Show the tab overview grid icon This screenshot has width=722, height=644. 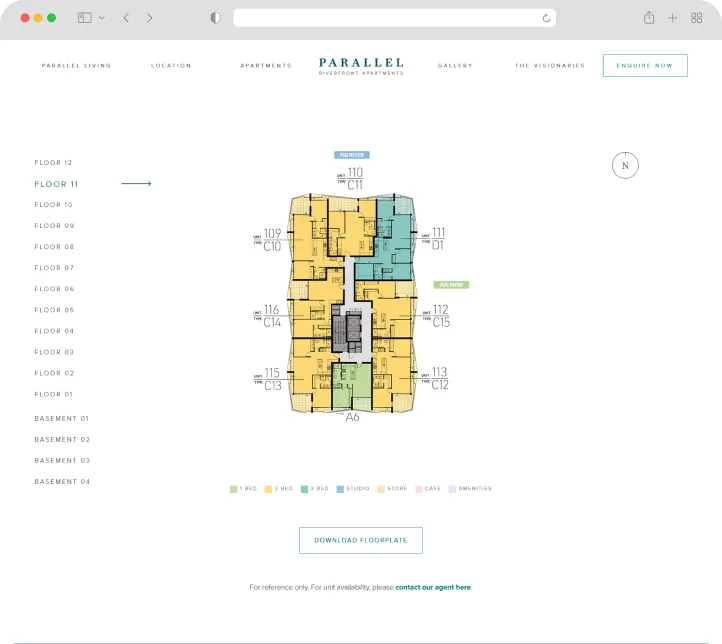(697, 18)
